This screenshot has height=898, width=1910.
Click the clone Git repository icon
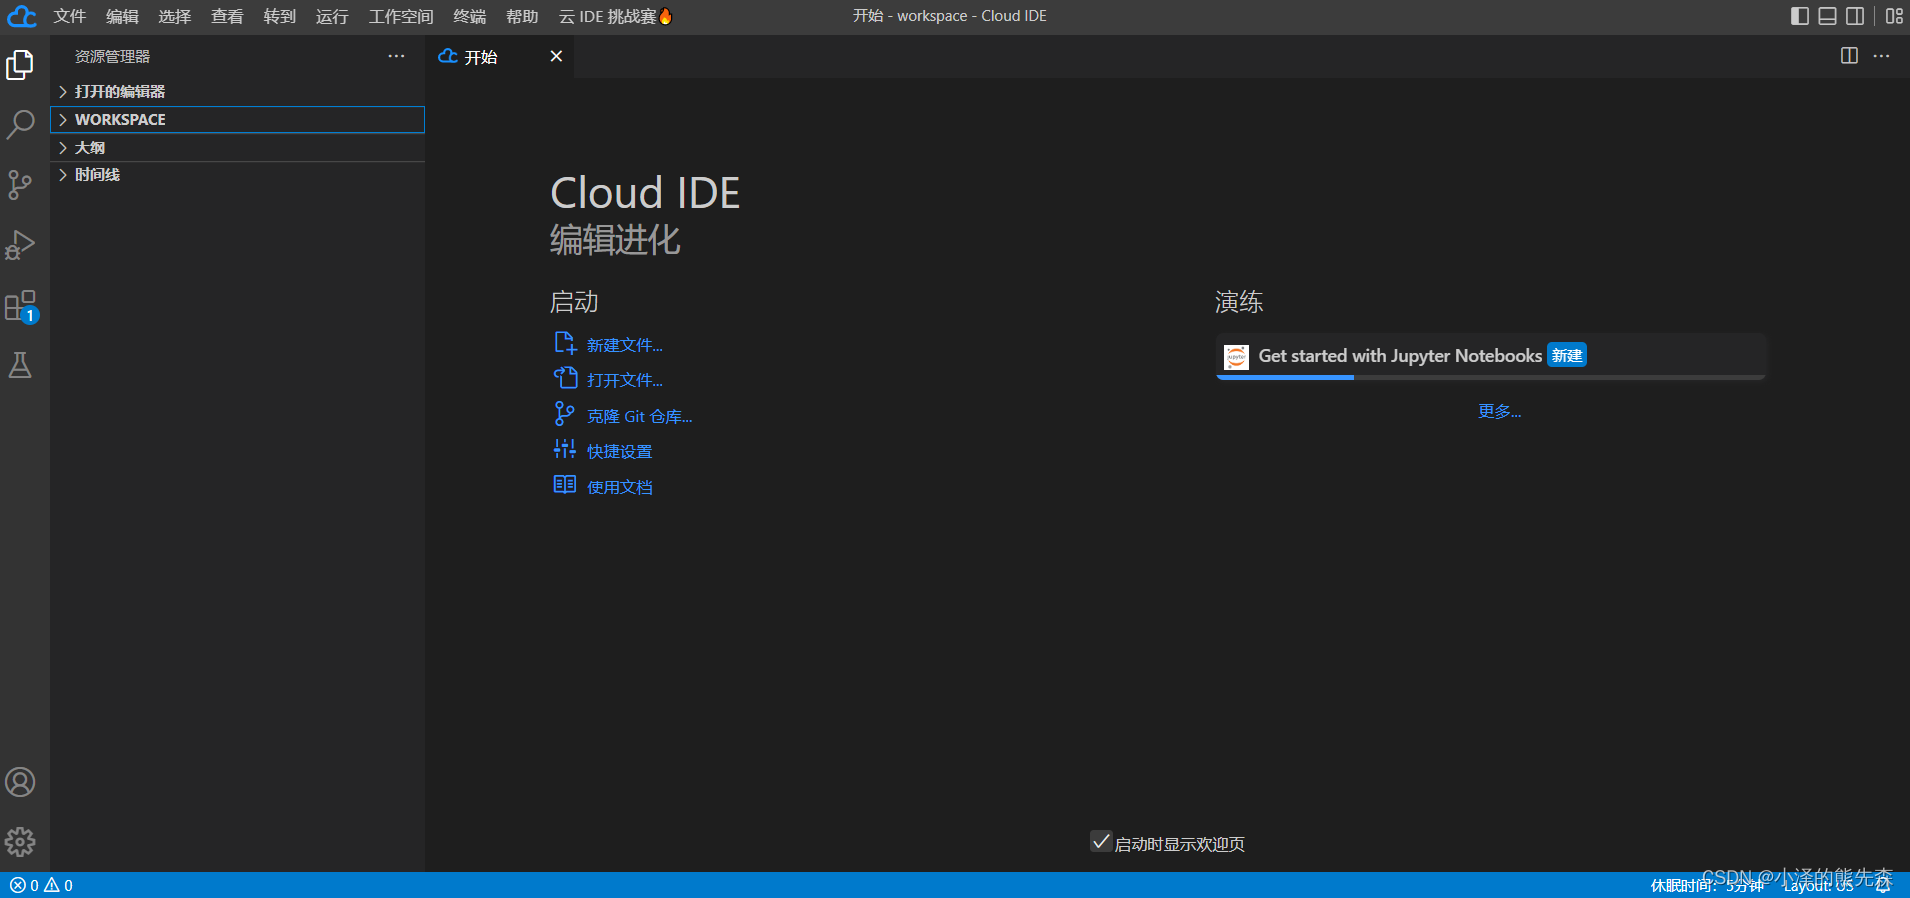(x=565, y=414)
